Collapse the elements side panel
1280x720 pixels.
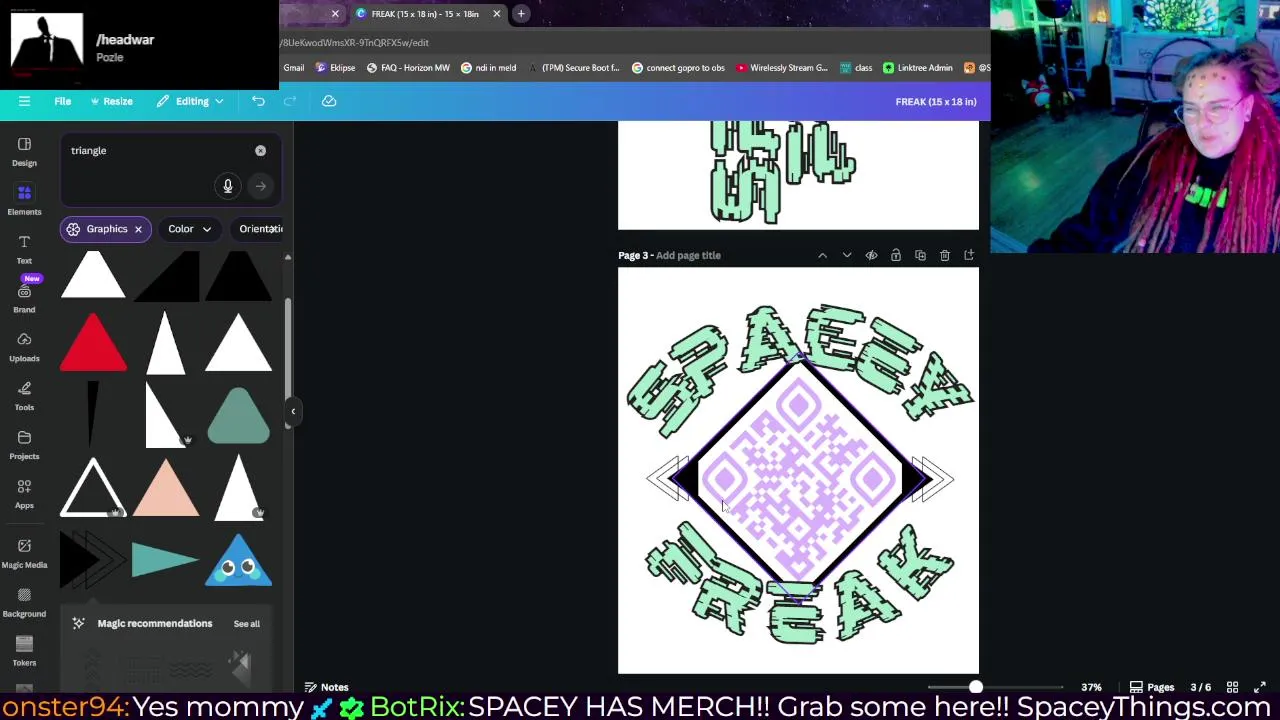pos(293,411)
